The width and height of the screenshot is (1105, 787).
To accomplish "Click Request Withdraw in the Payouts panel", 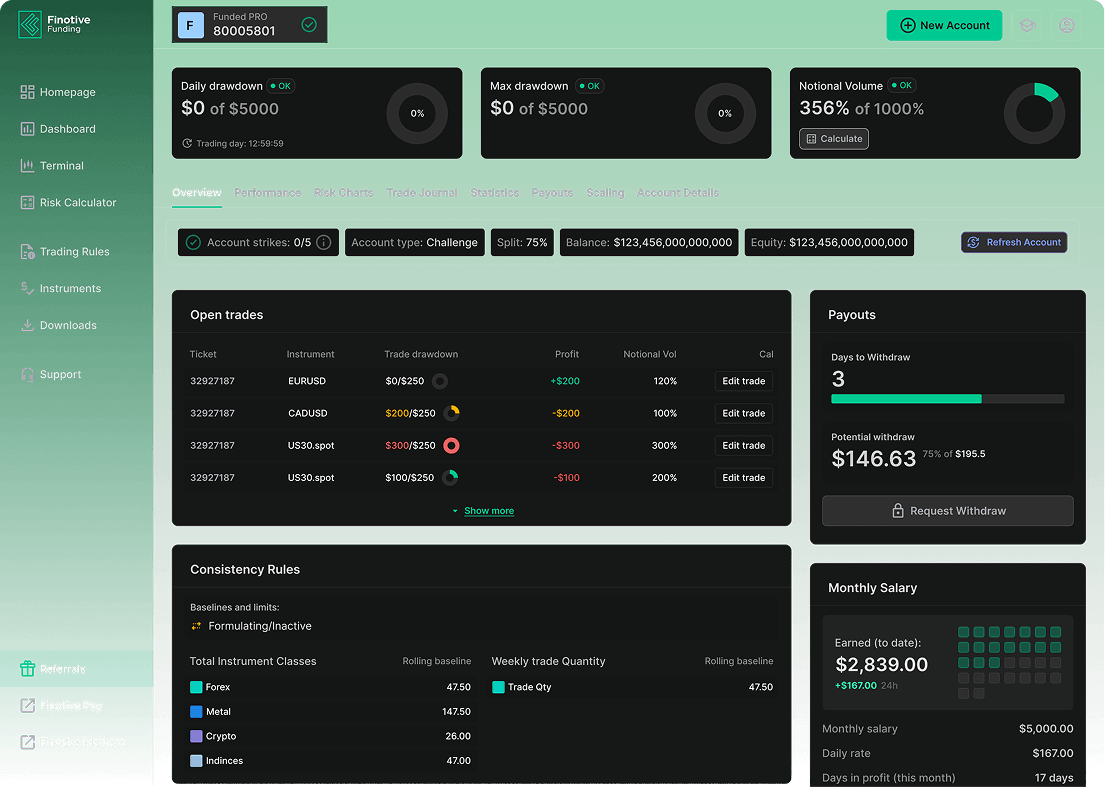I will point(947,510).
